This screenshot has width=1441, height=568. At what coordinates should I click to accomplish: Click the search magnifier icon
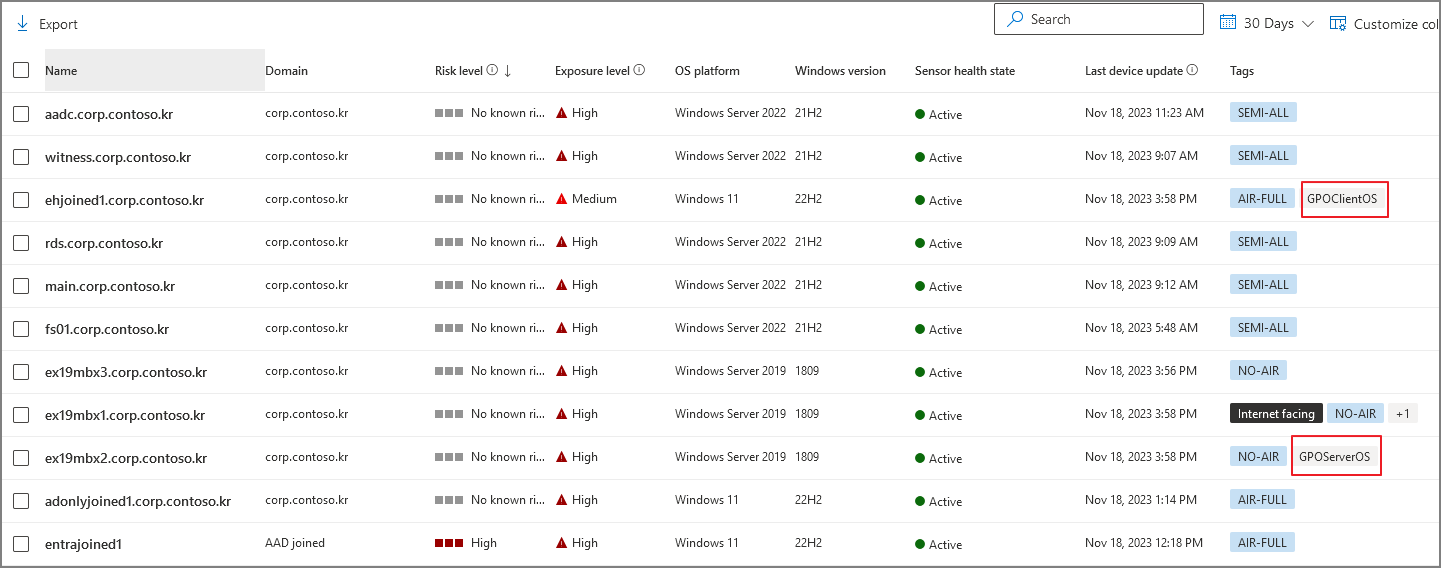(1014, 19)
